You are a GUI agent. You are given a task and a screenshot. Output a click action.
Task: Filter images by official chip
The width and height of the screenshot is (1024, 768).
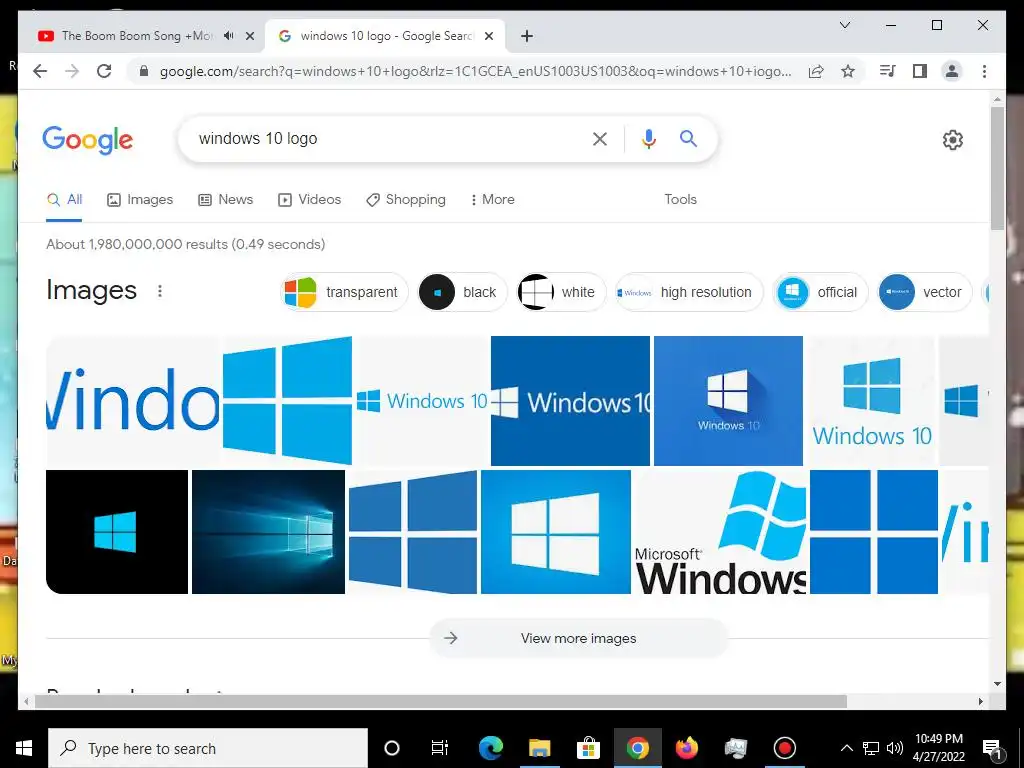pyautogui.click(x=820, y=292)
